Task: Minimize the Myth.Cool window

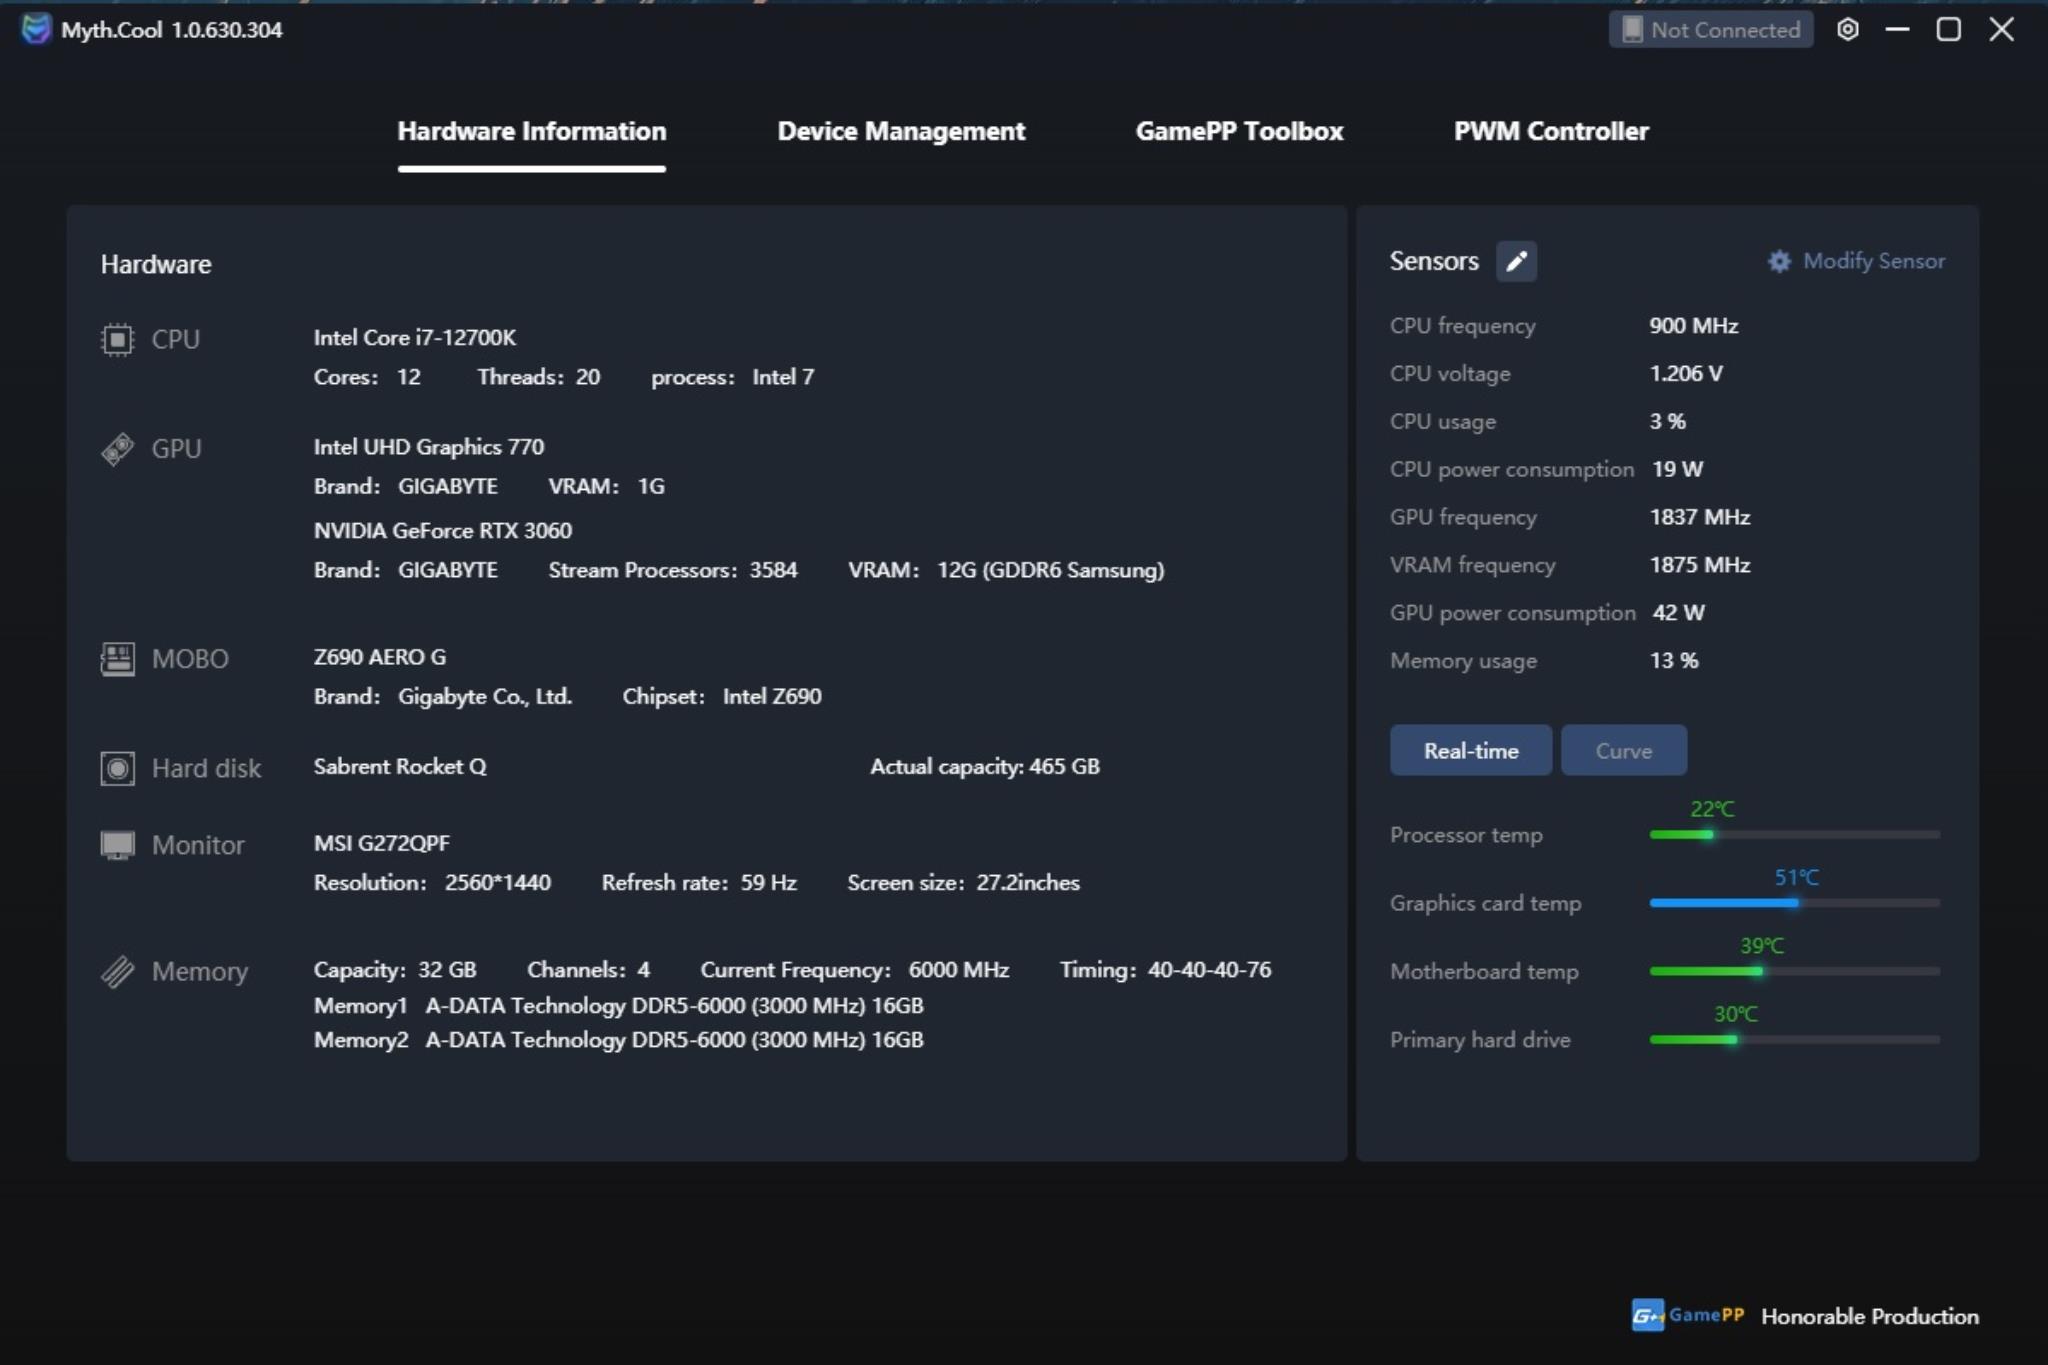Action: point(1897,30)
